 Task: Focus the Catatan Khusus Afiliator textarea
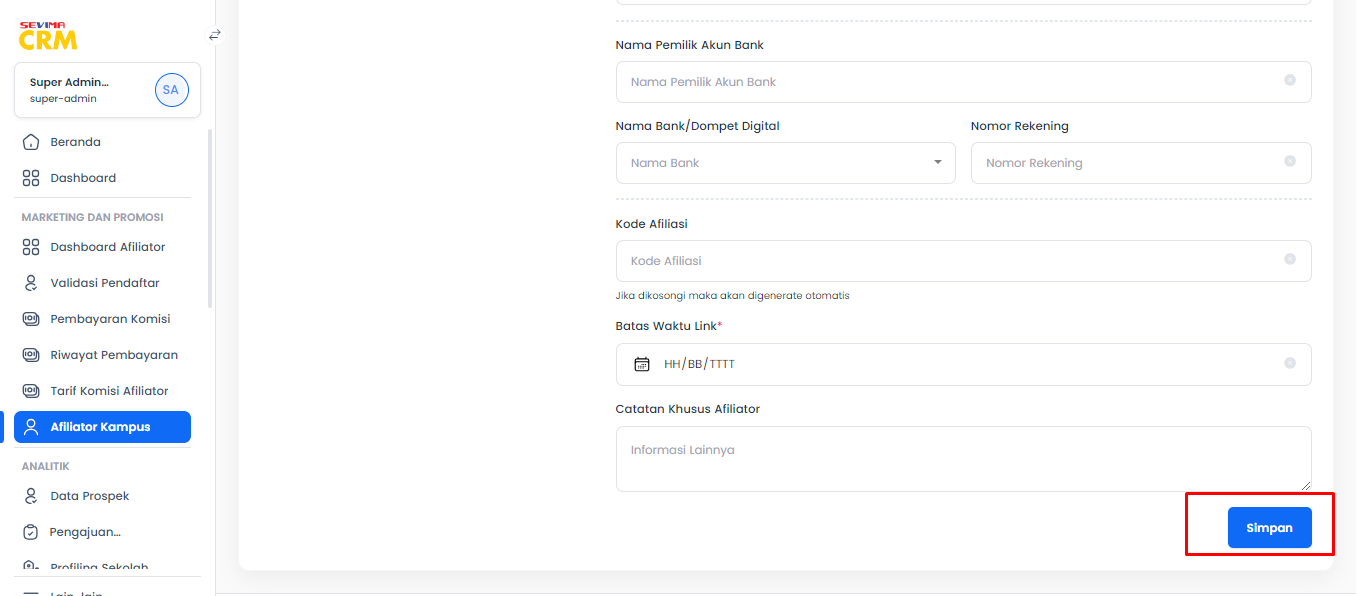pos(964,459)
